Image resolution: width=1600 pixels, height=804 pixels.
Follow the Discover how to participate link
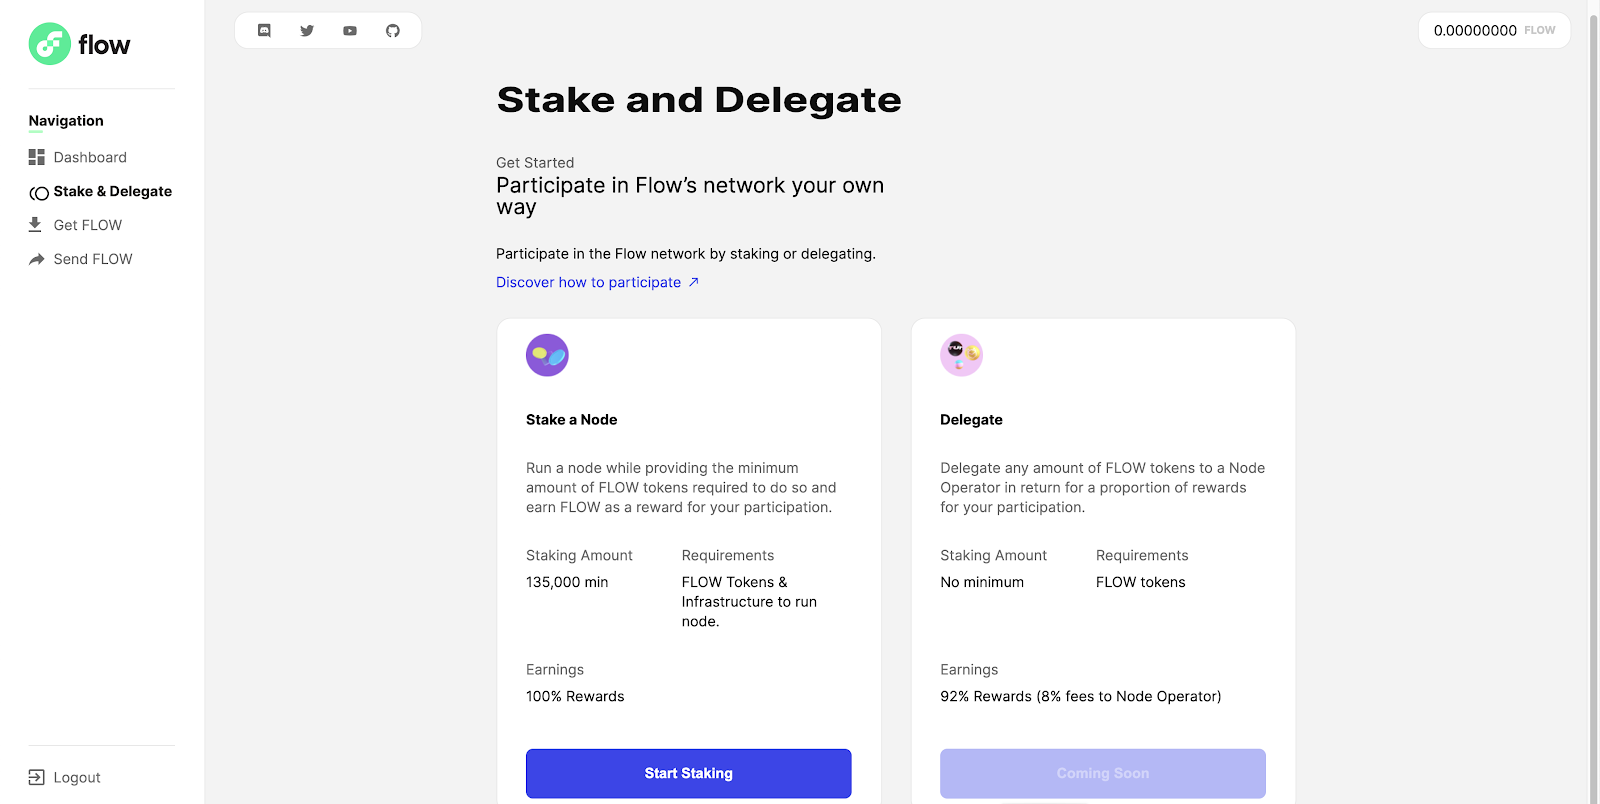589,282
